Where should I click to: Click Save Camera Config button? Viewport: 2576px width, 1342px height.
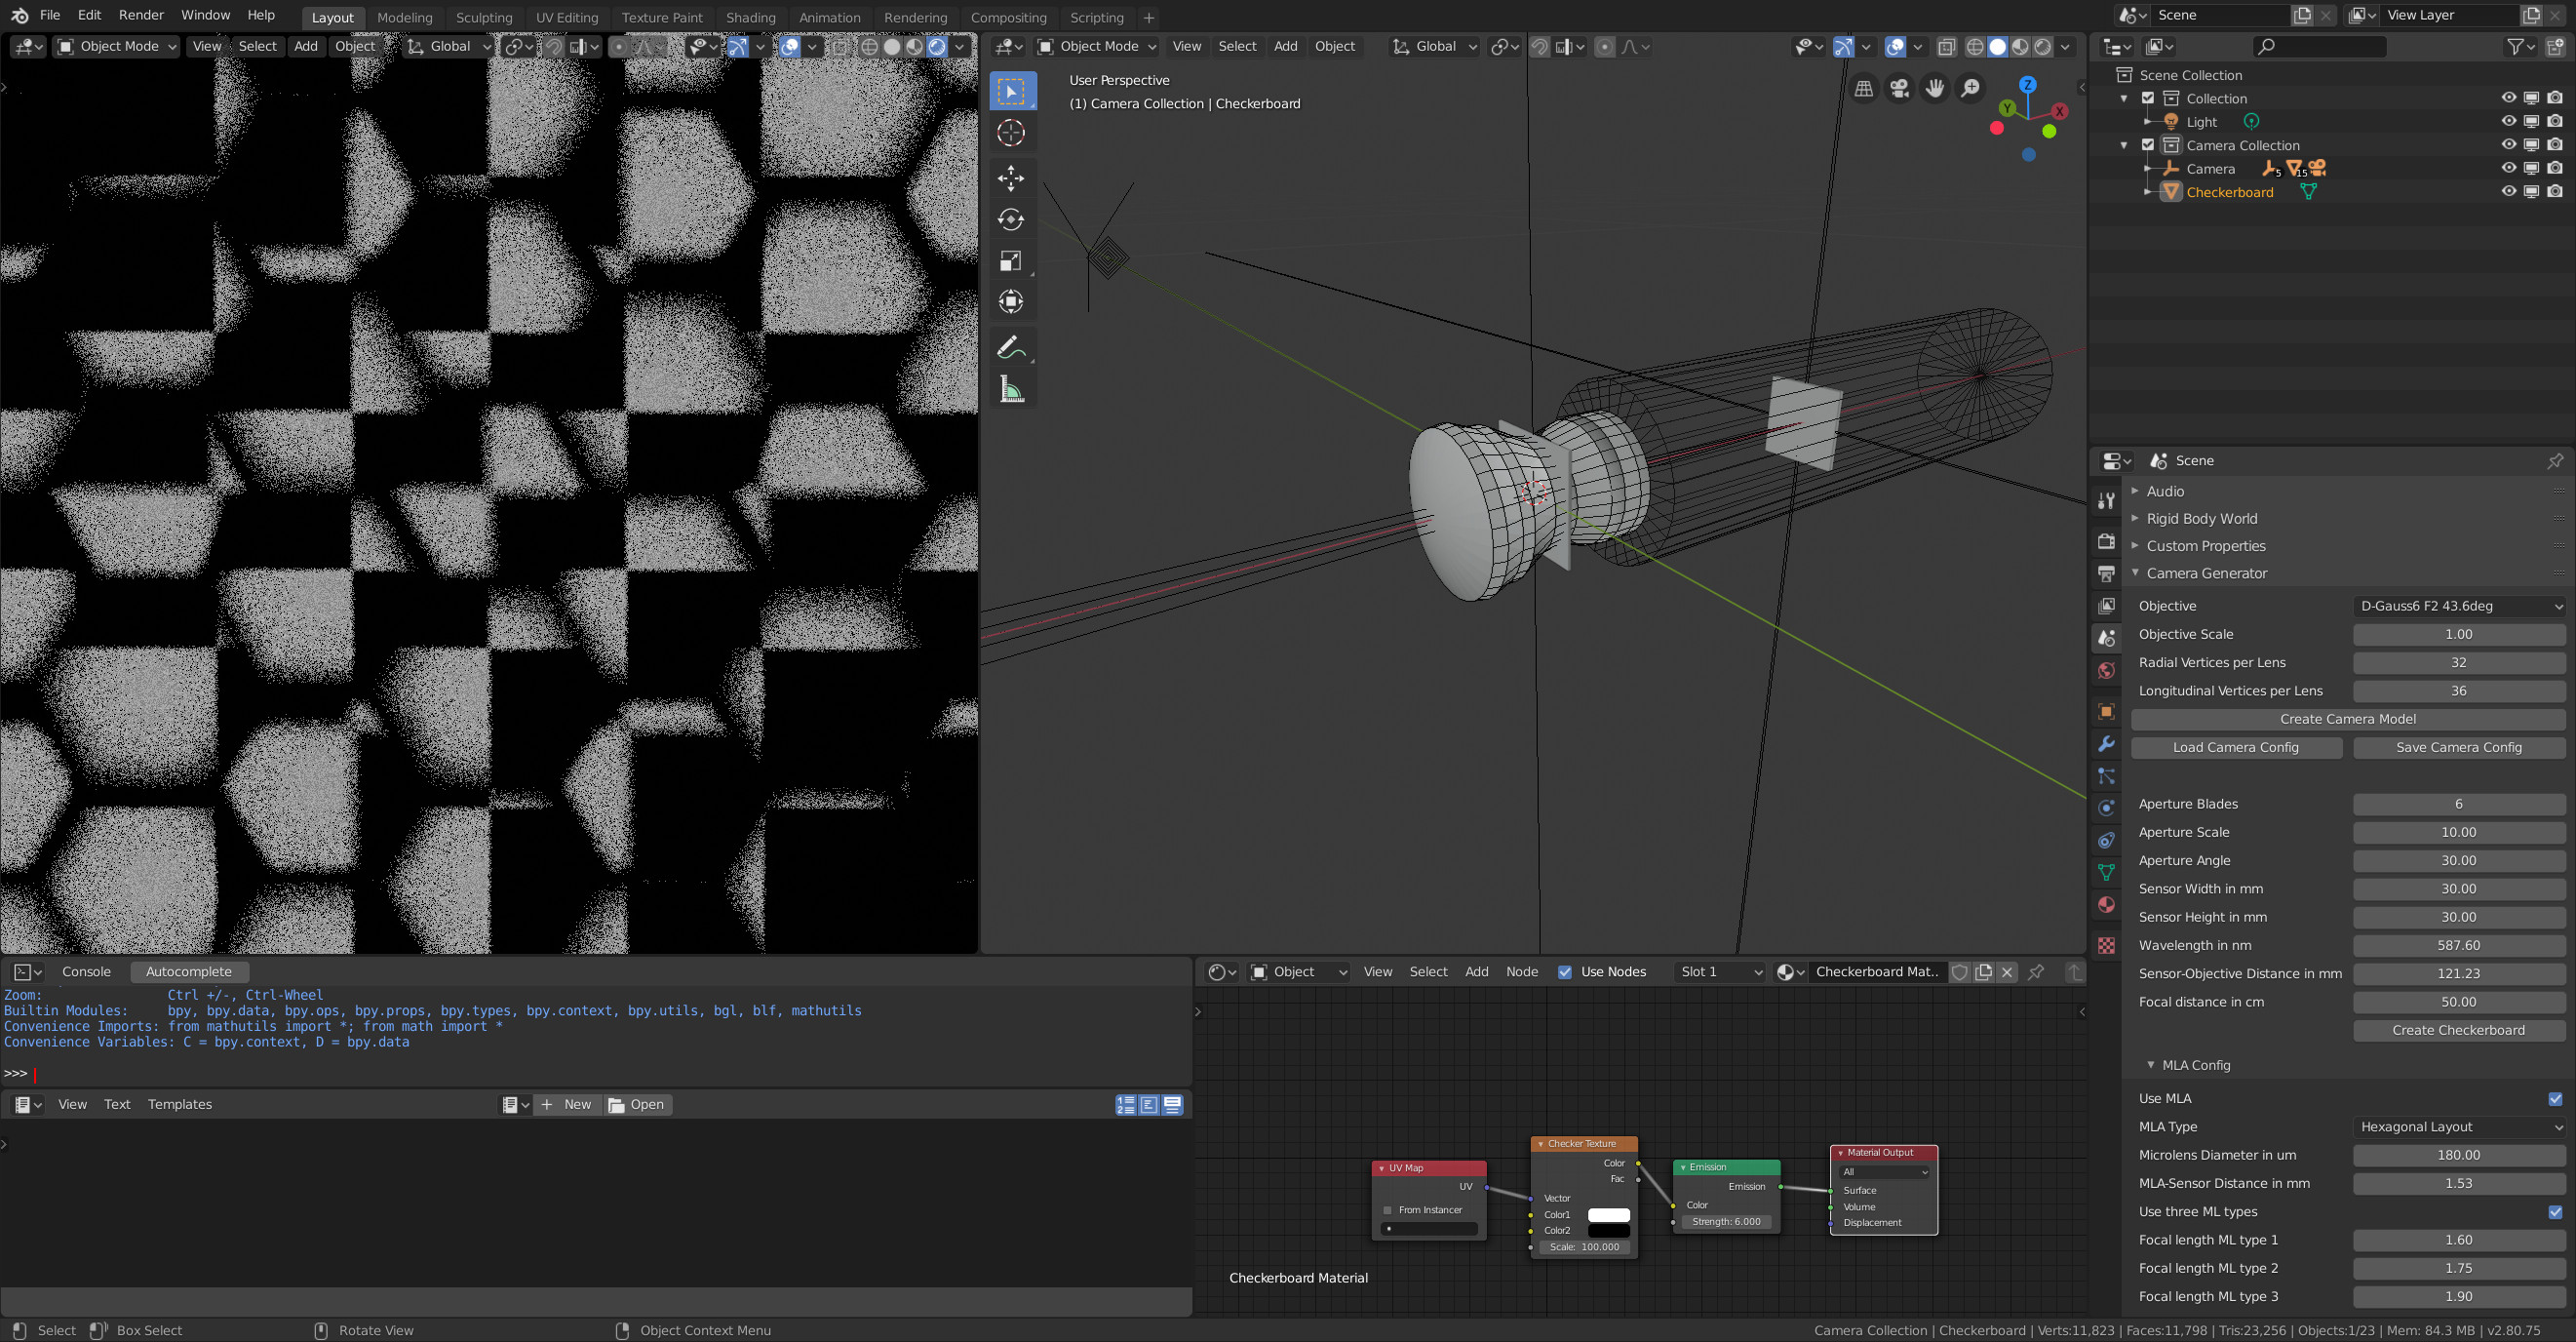[x=2459, y=747]
